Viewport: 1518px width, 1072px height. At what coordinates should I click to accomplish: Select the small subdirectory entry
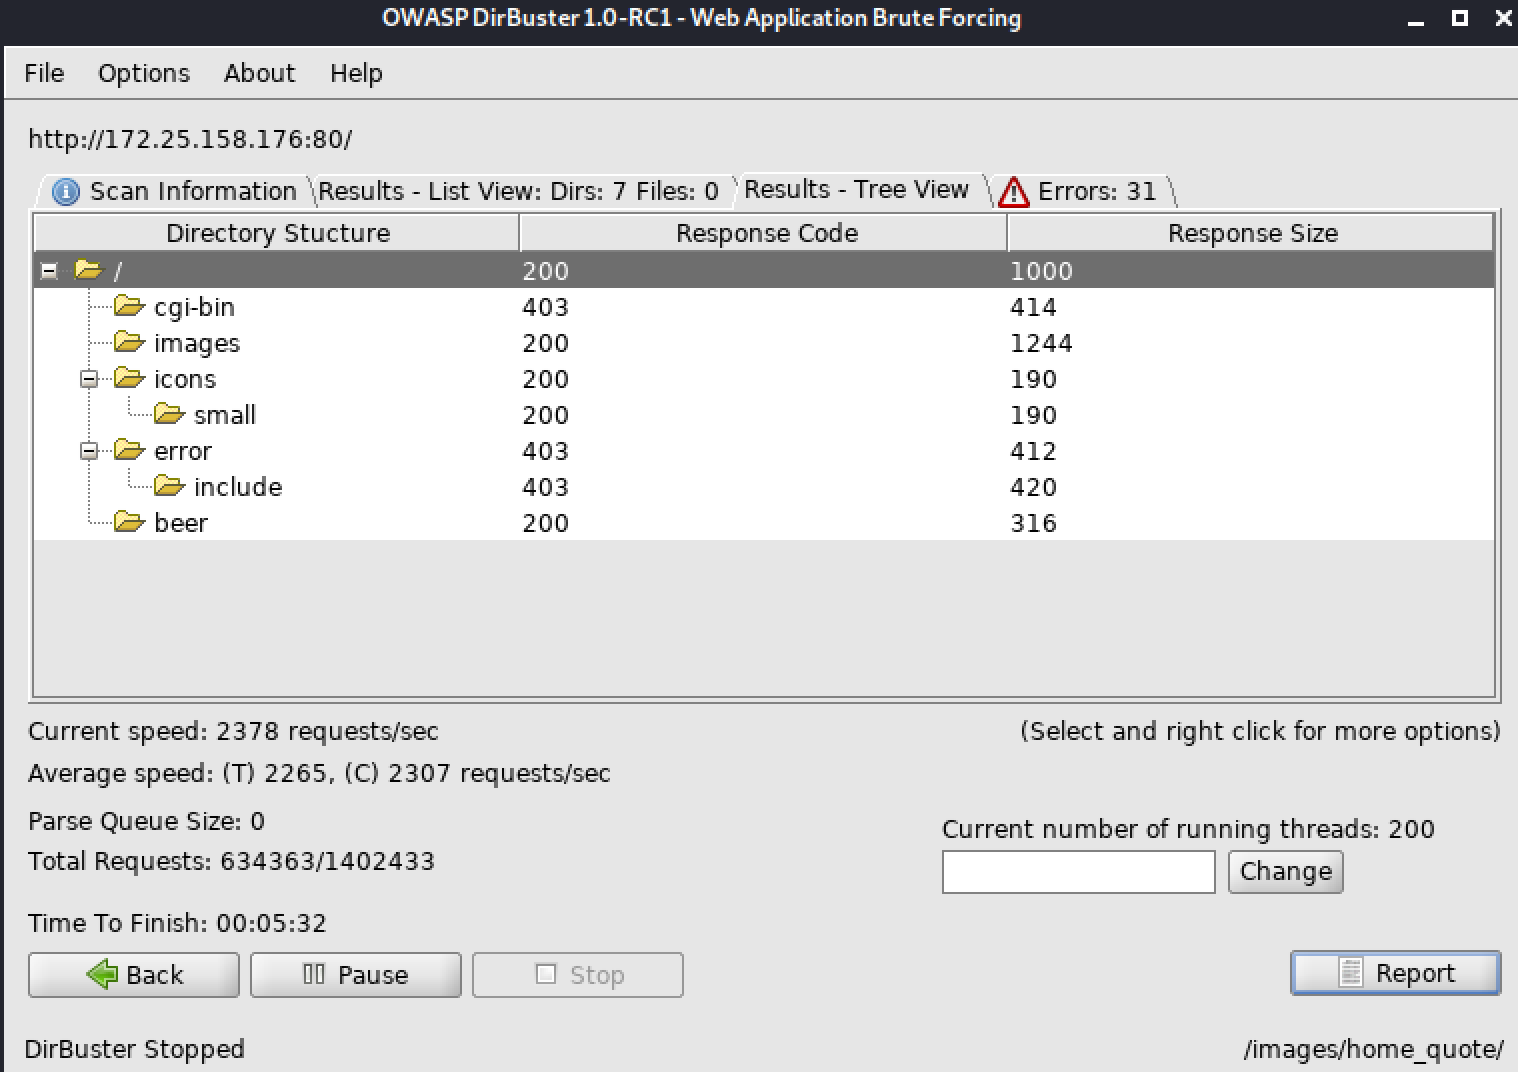pos(764,415)
